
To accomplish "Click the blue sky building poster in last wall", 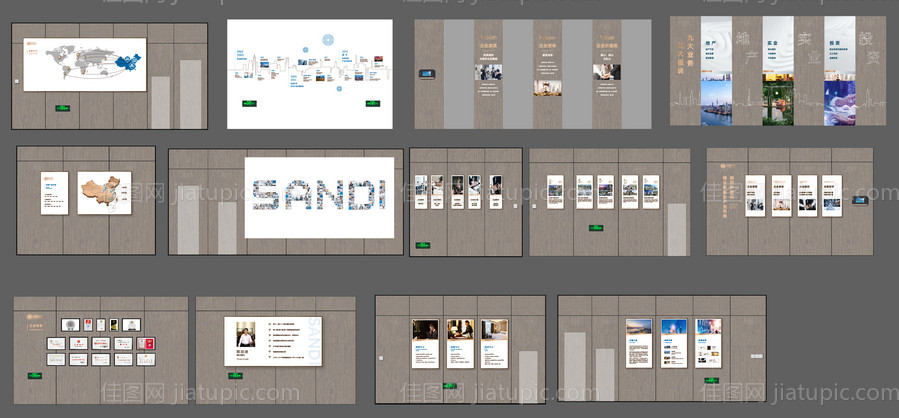I will click(673, 343).
